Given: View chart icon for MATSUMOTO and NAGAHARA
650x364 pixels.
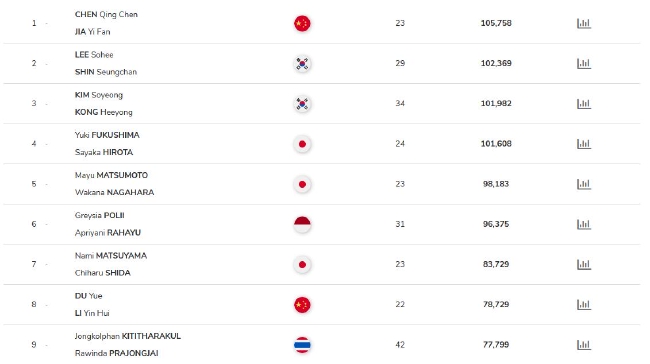Looking at the screenshot, I should (x=584, y=184).
